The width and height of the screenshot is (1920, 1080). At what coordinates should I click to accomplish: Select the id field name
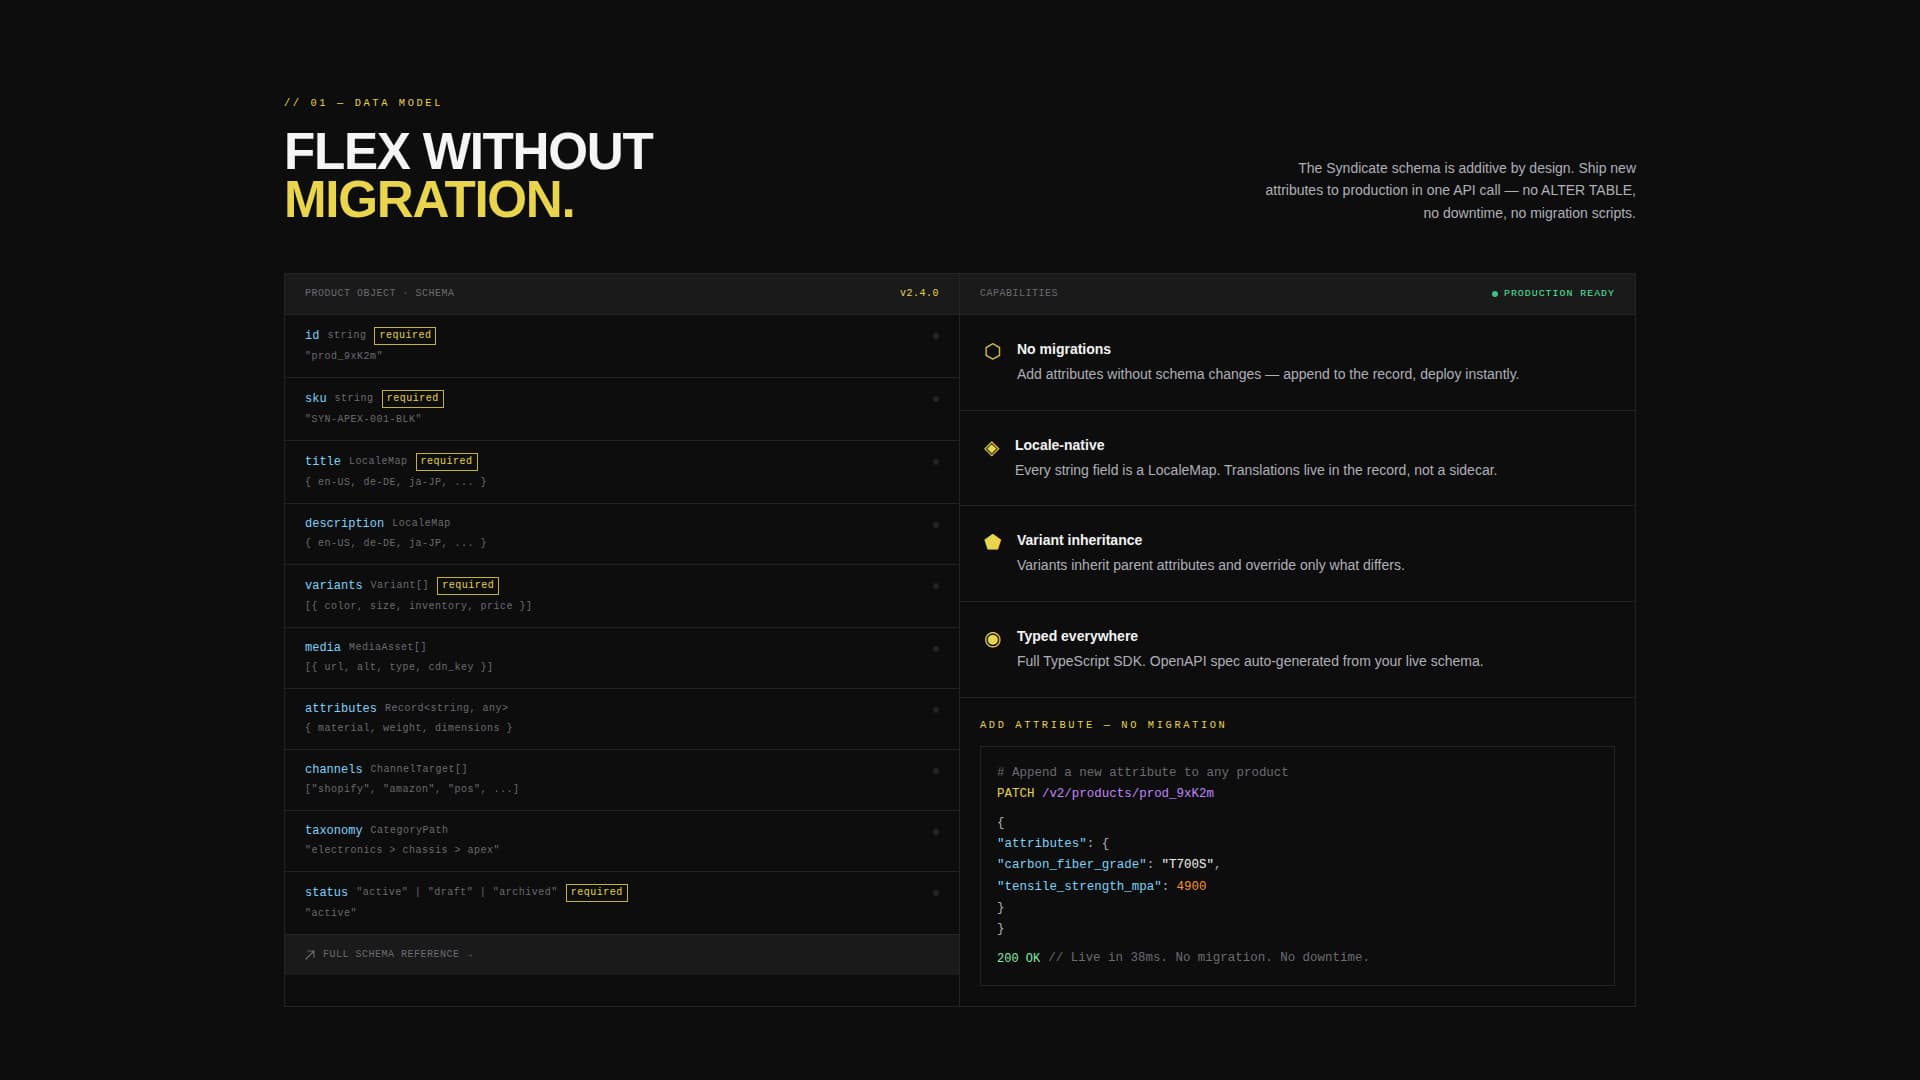point(312,335)
